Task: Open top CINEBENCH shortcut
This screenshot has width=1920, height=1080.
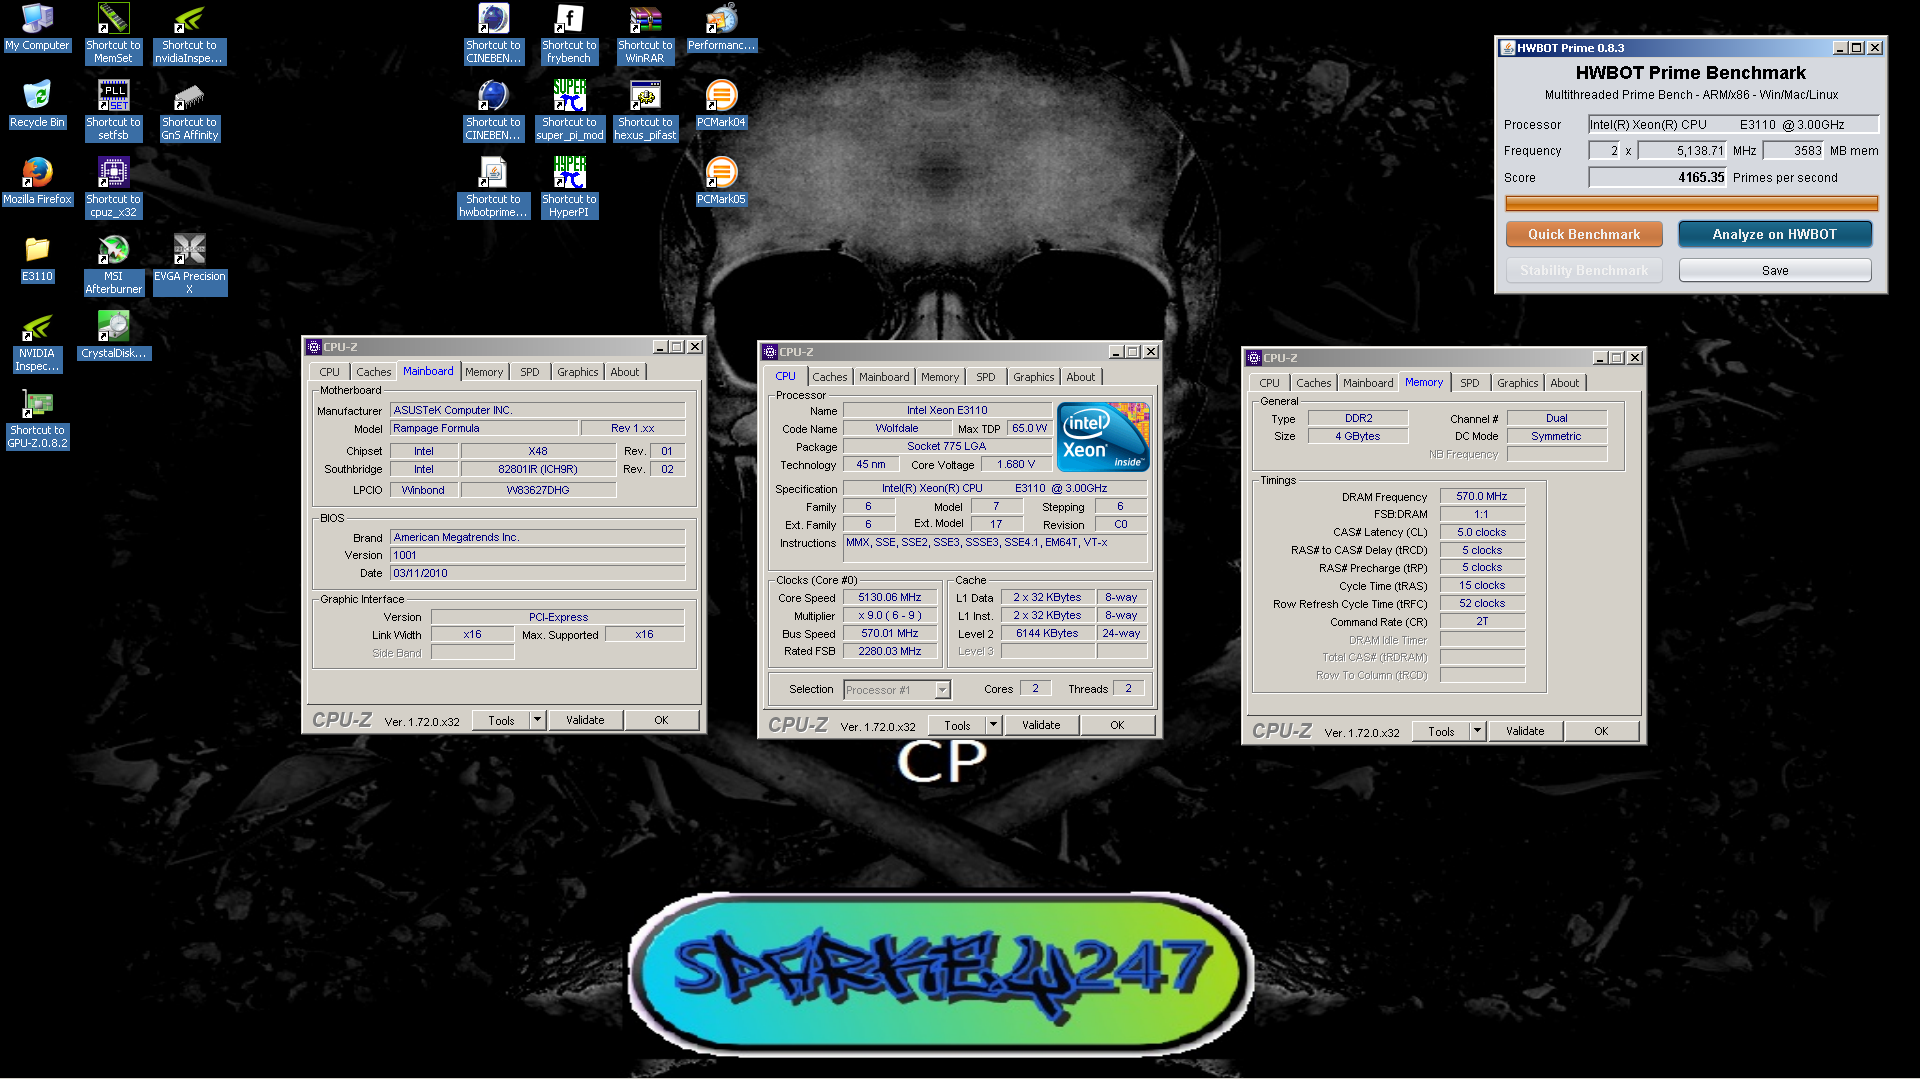Action: [x=493, y=33]
